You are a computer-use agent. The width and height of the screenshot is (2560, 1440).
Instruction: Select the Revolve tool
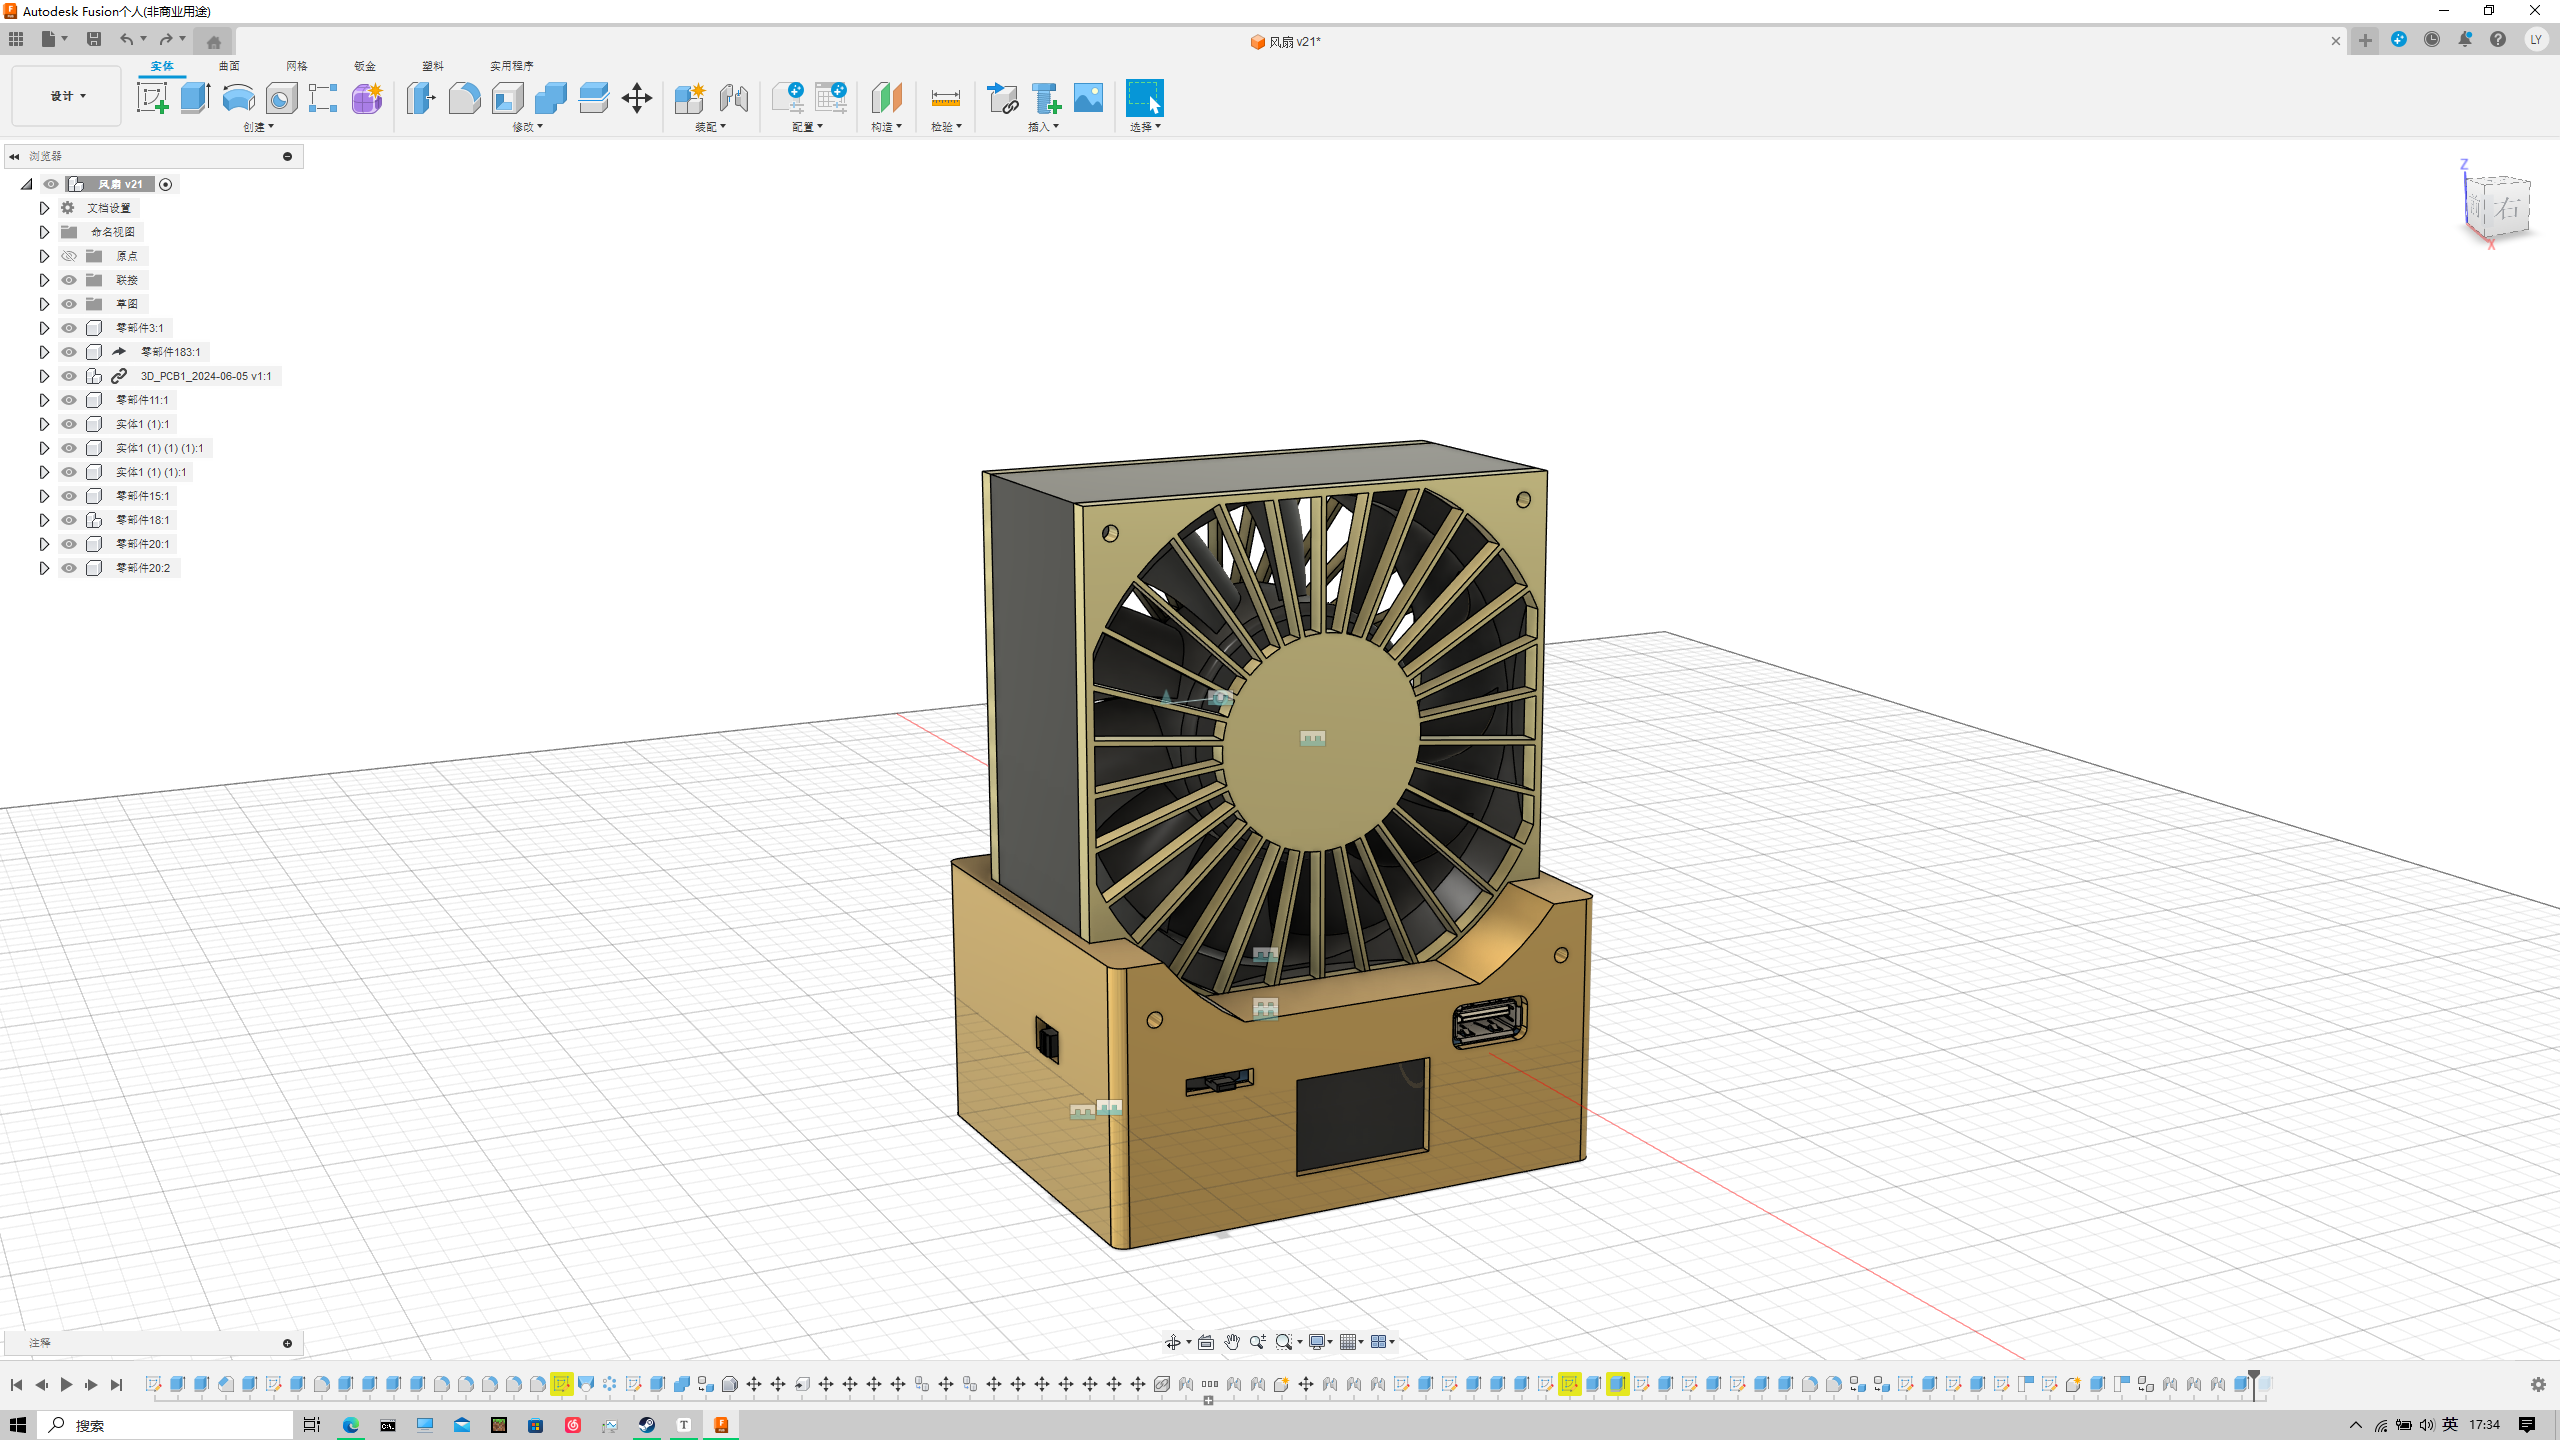point(238,98)
